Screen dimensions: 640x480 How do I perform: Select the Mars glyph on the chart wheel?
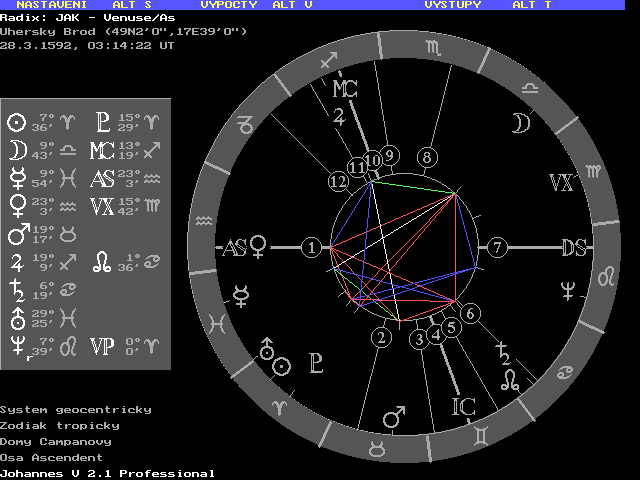pyautogui.click(x=394, y=413)
